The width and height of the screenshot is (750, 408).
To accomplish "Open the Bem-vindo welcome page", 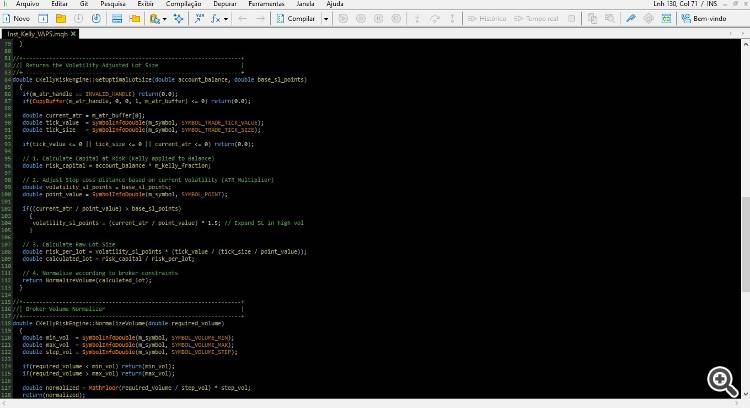I will tap(704, 19).
